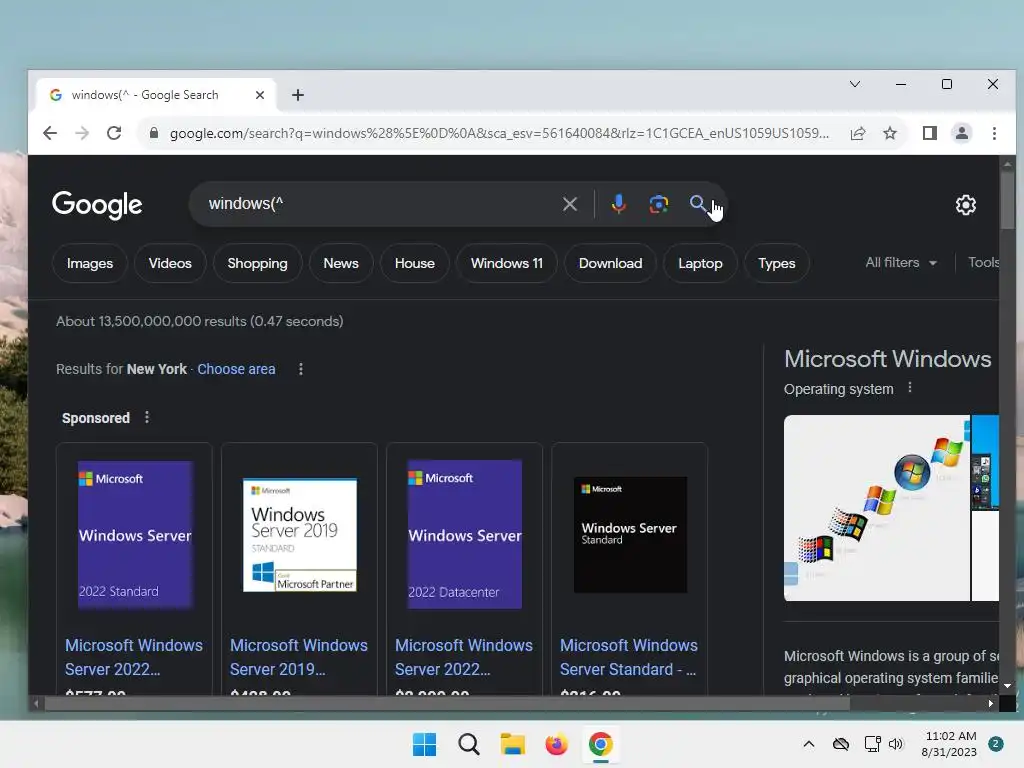The width and height of the screenshot is (1024, 768).
Task: Click the vertical scrollbar down arrow
Action: [1007, 686]
